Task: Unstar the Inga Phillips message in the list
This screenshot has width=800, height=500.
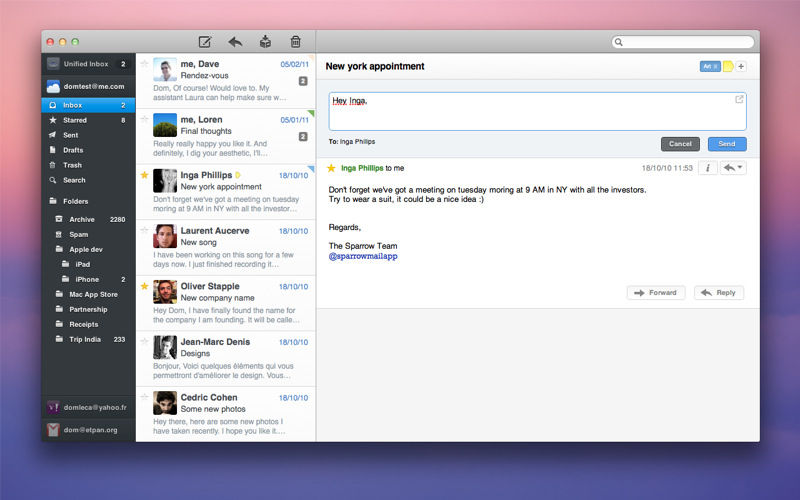Action: (144, 175)
